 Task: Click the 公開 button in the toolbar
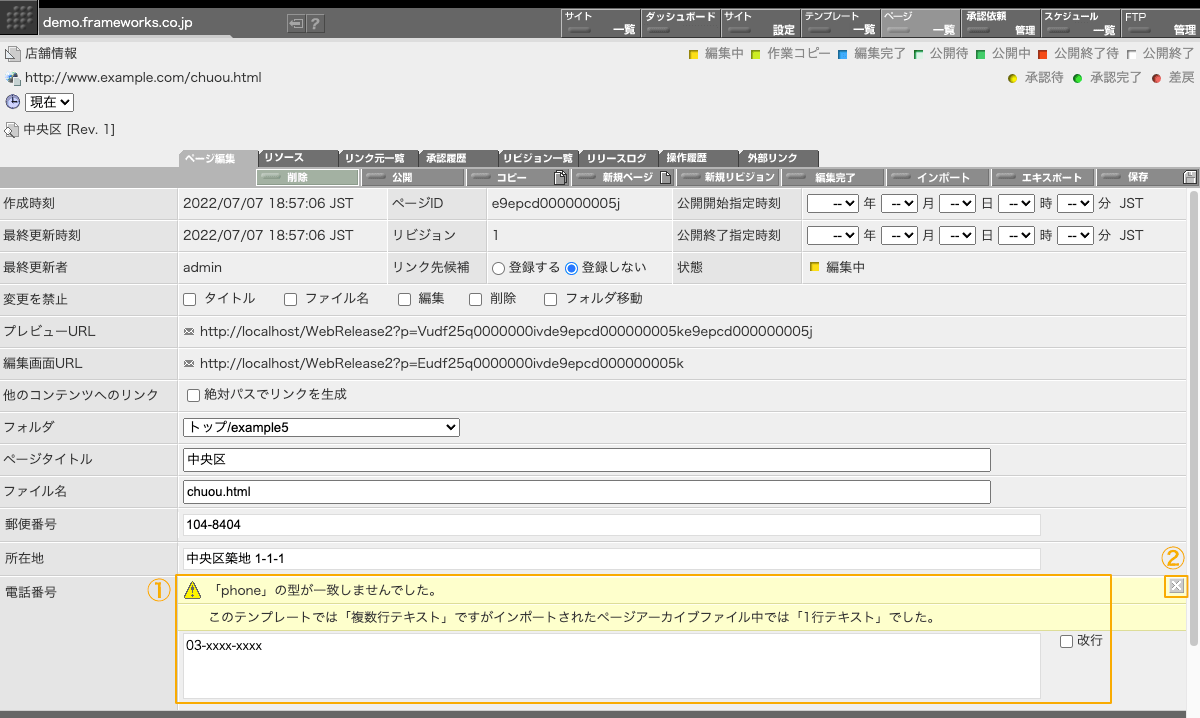click(413, 176)
